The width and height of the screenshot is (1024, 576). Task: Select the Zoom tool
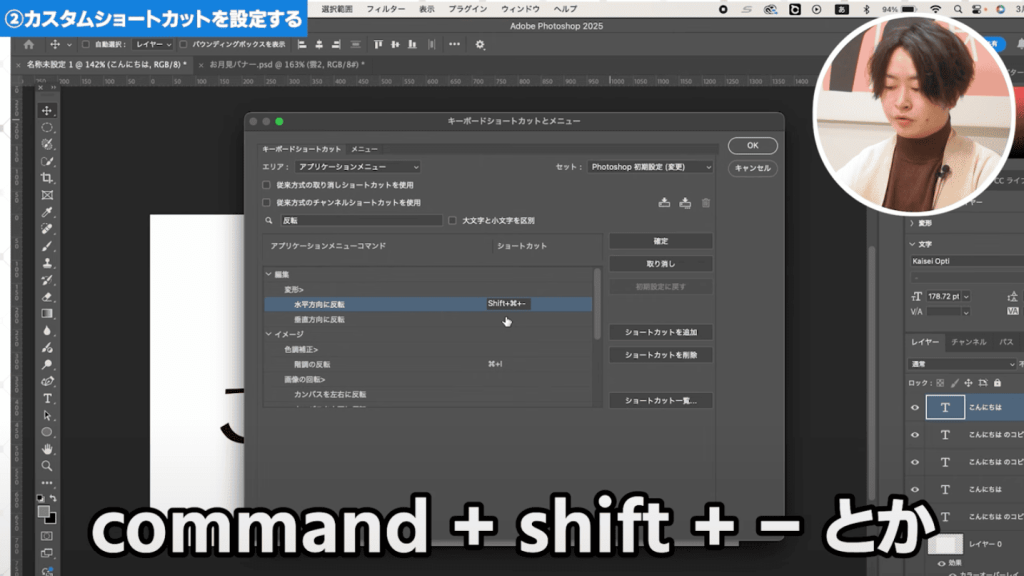coord(47,466)
